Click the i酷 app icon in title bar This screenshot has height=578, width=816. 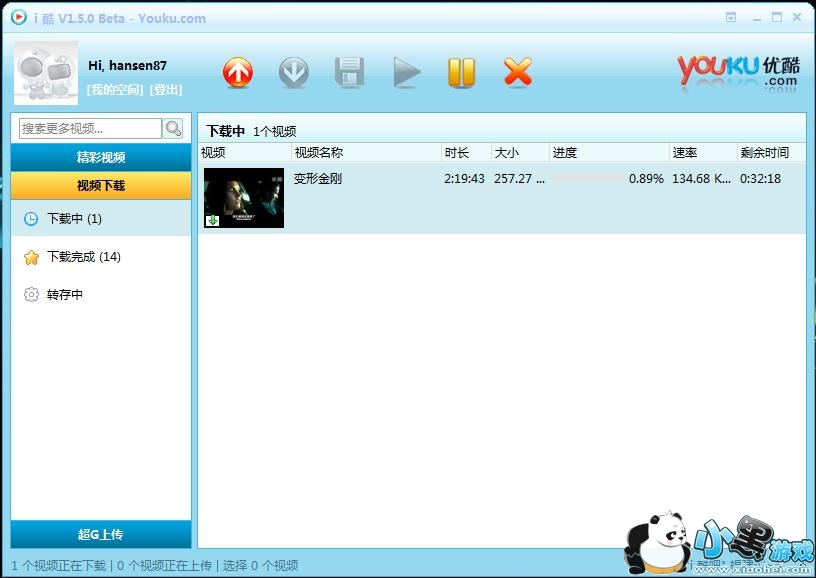tap(19, 18)
